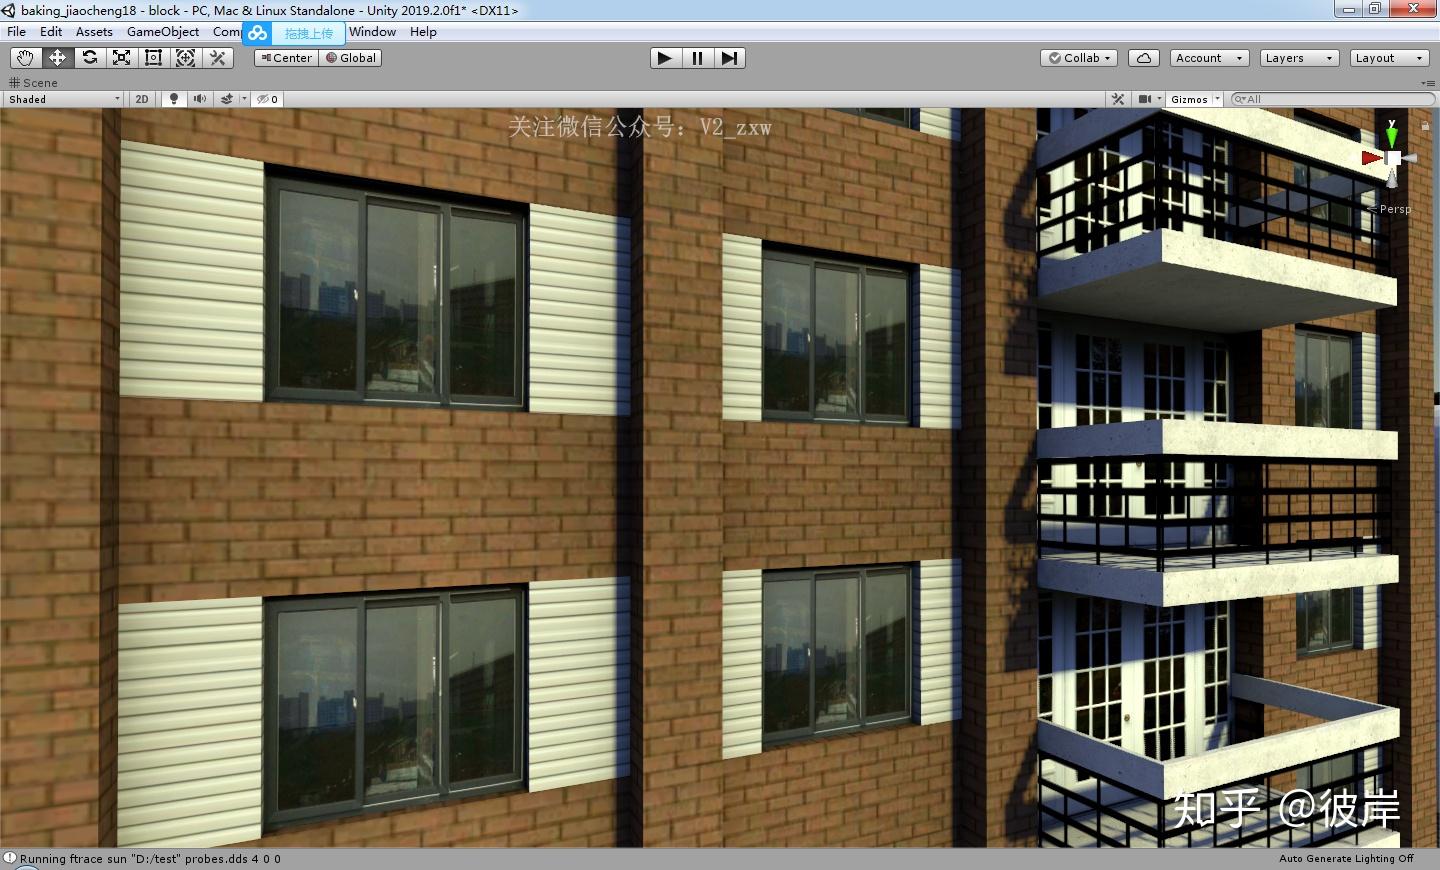Click the Step frame button
Image resolution: width=1440 pixels, height=870 pixels.
[x=729, y=58]
